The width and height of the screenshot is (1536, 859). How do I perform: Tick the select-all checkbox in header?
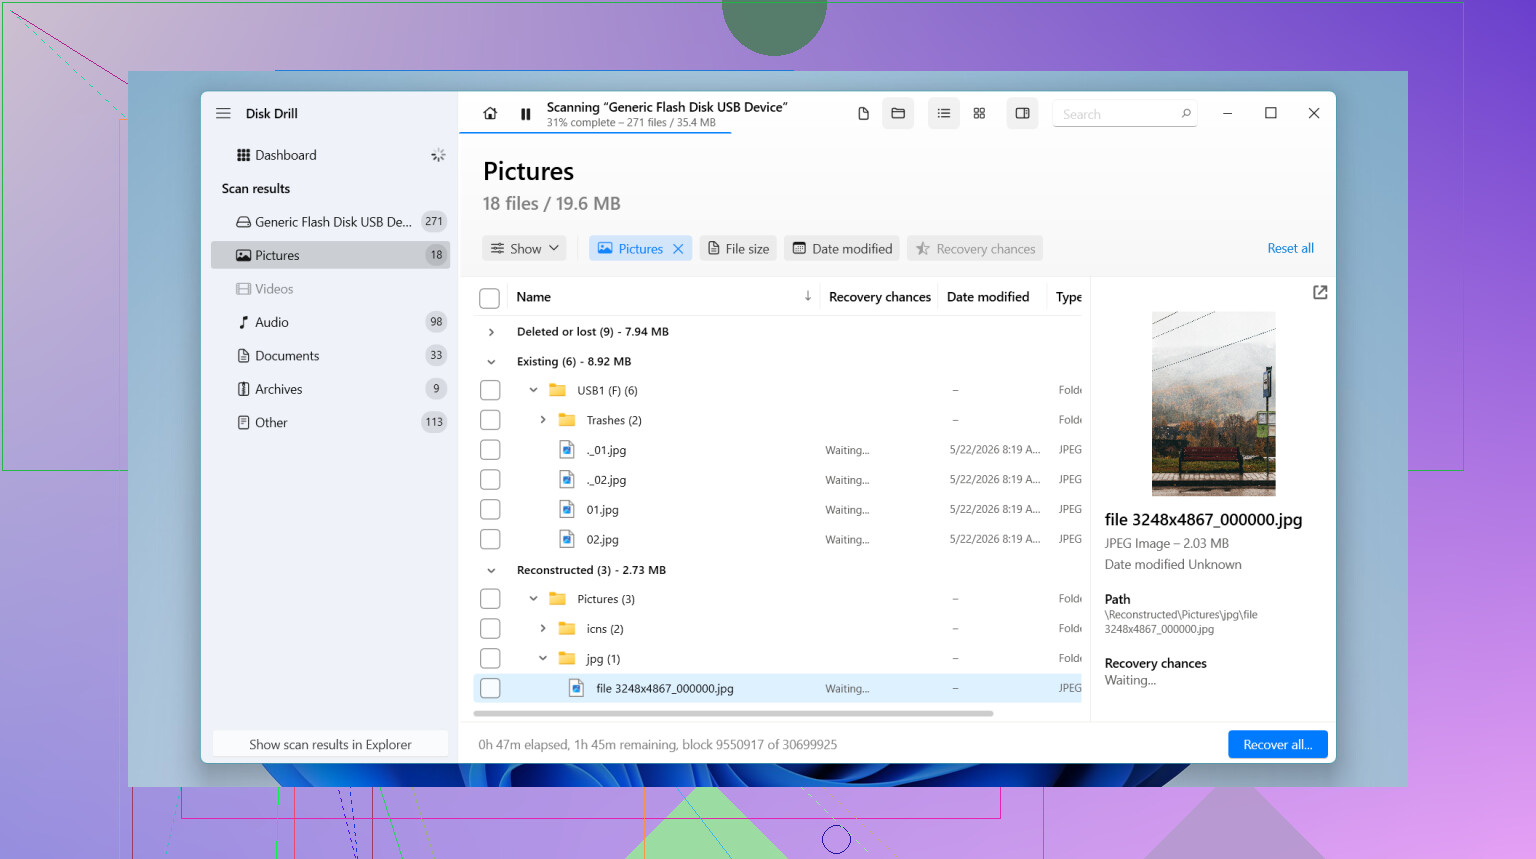pyautogui.click(x=490, y=298)
